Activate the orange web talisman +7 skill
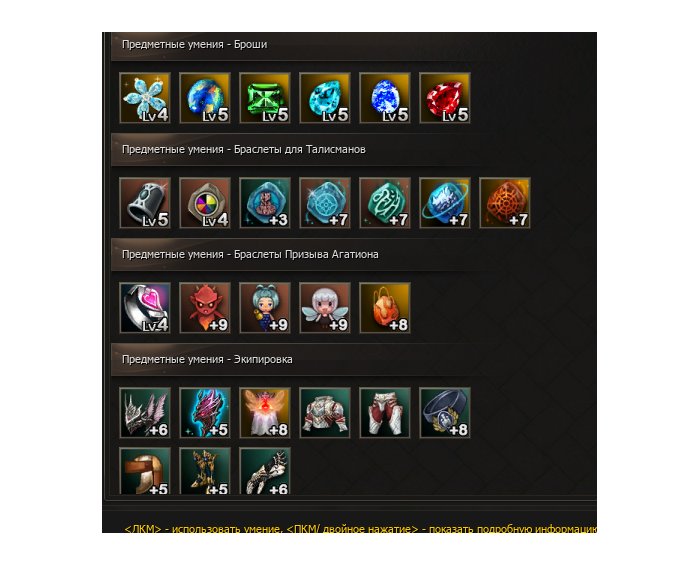This screenshot has height=565, width=699. (x=505, y=203)
